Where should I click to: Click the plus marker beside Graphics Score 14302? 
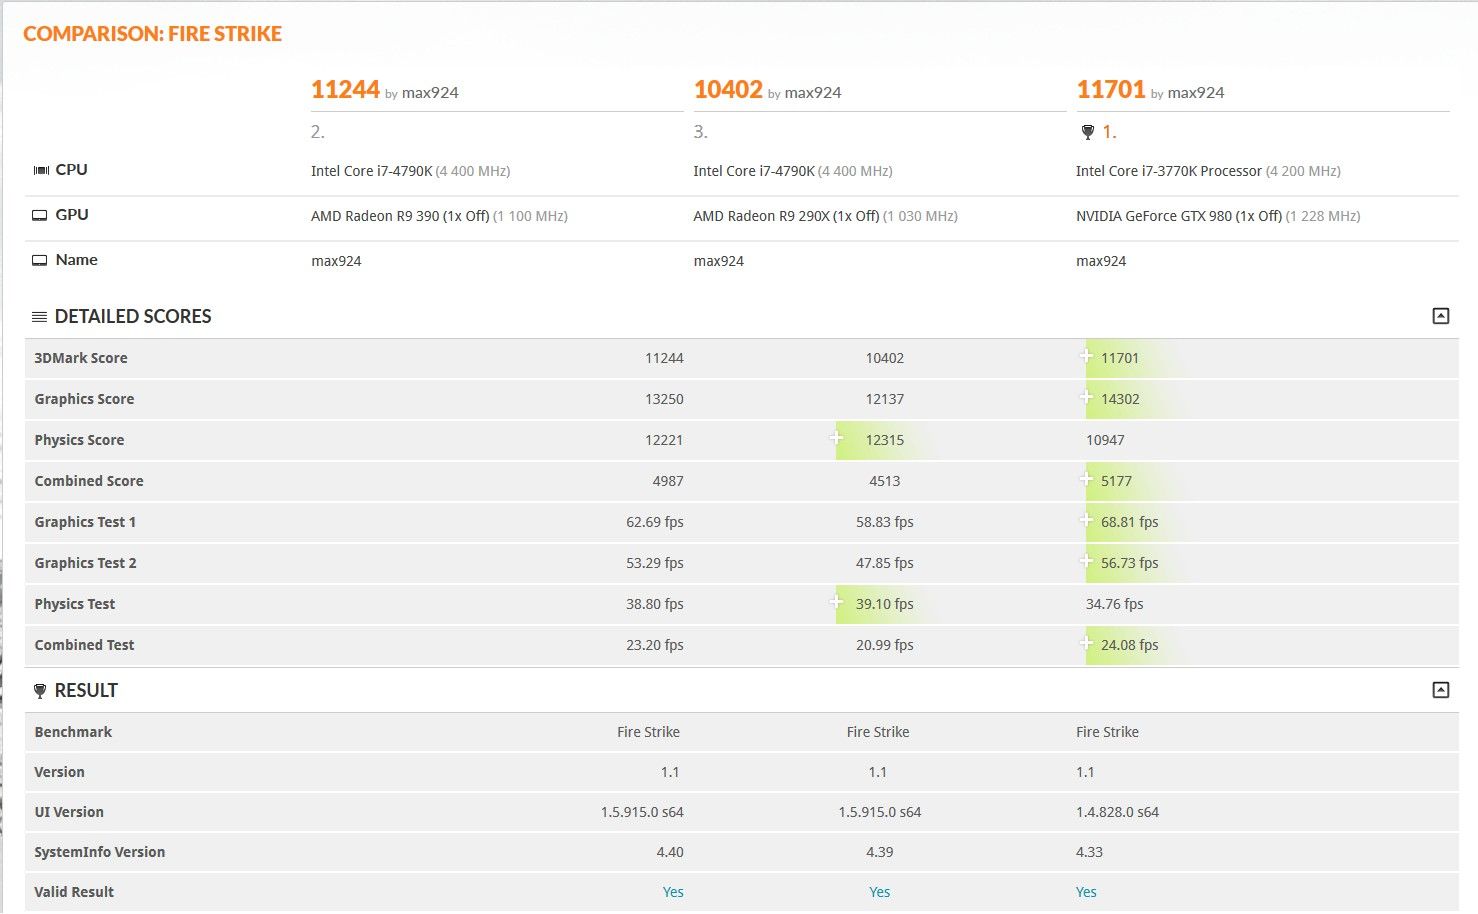click(1086, 396)
